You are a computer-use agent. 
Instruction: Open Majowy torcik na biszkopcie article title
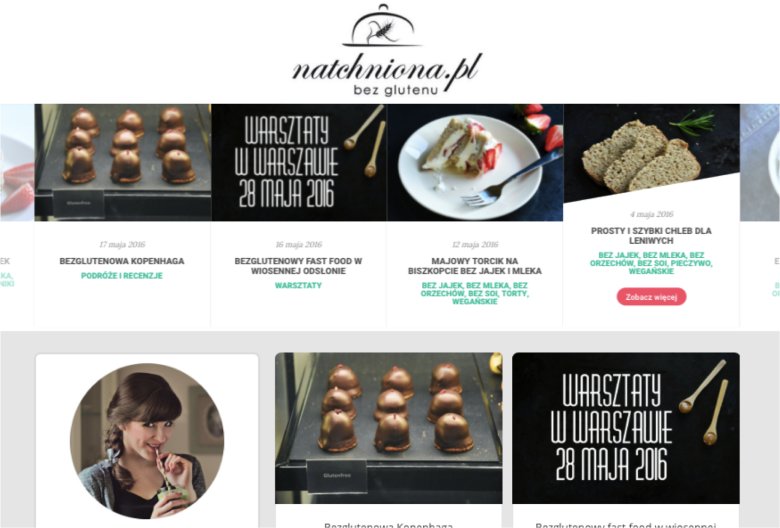tap(475, 266)
